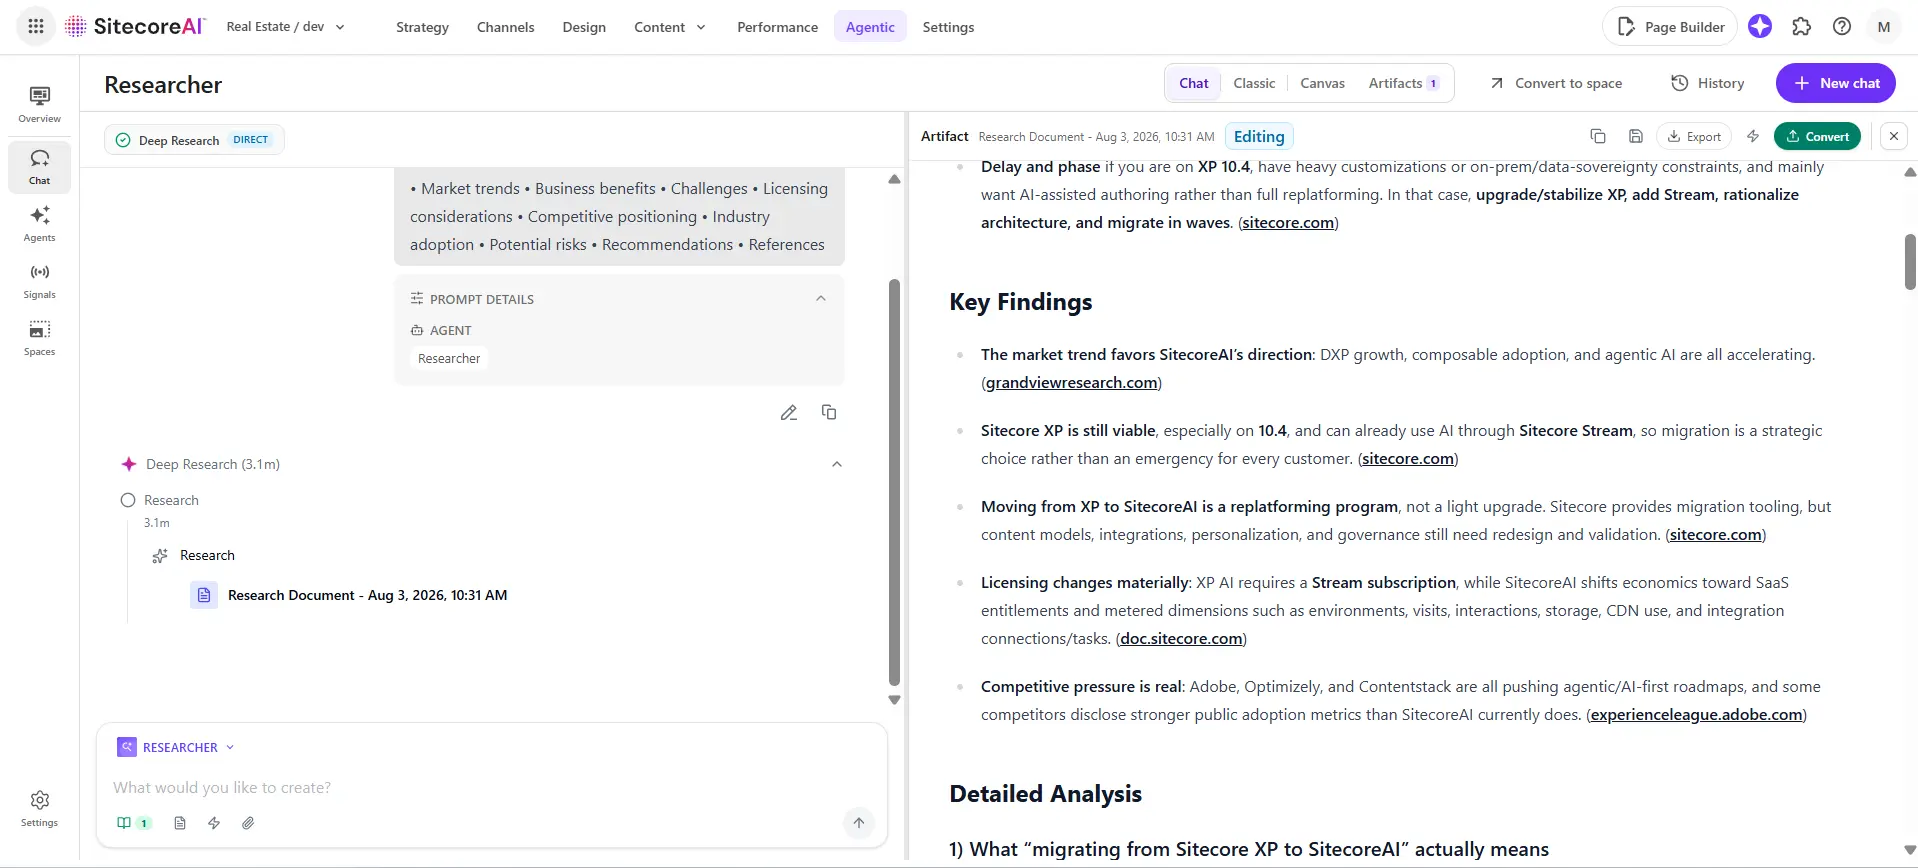Screen dimensions: 1918x868
Task: Open Spaces in the sidebar
Action: point(40,337)
